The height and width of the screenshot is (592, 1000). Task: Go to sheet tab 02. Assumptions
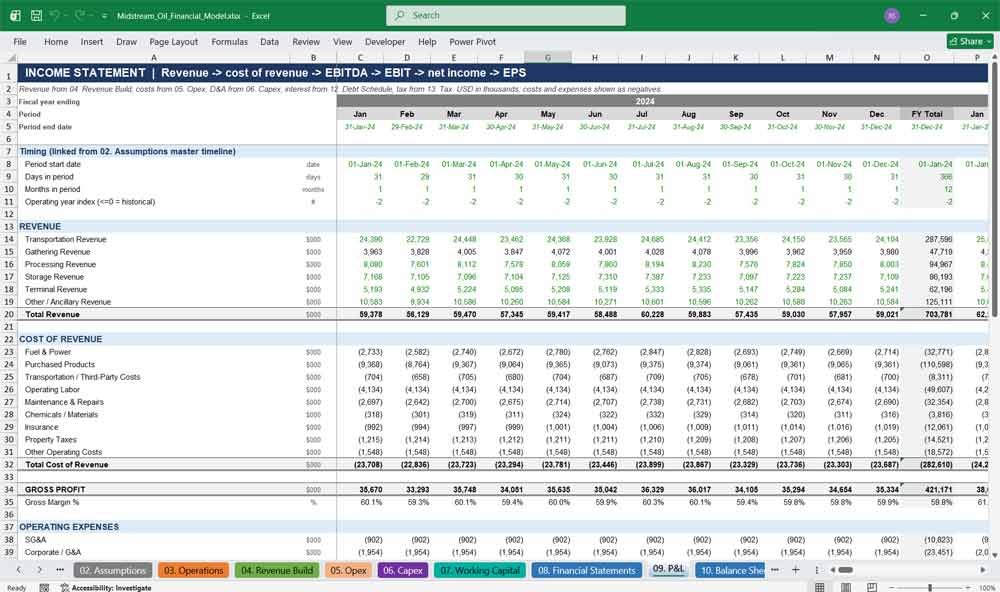[112, 570]
